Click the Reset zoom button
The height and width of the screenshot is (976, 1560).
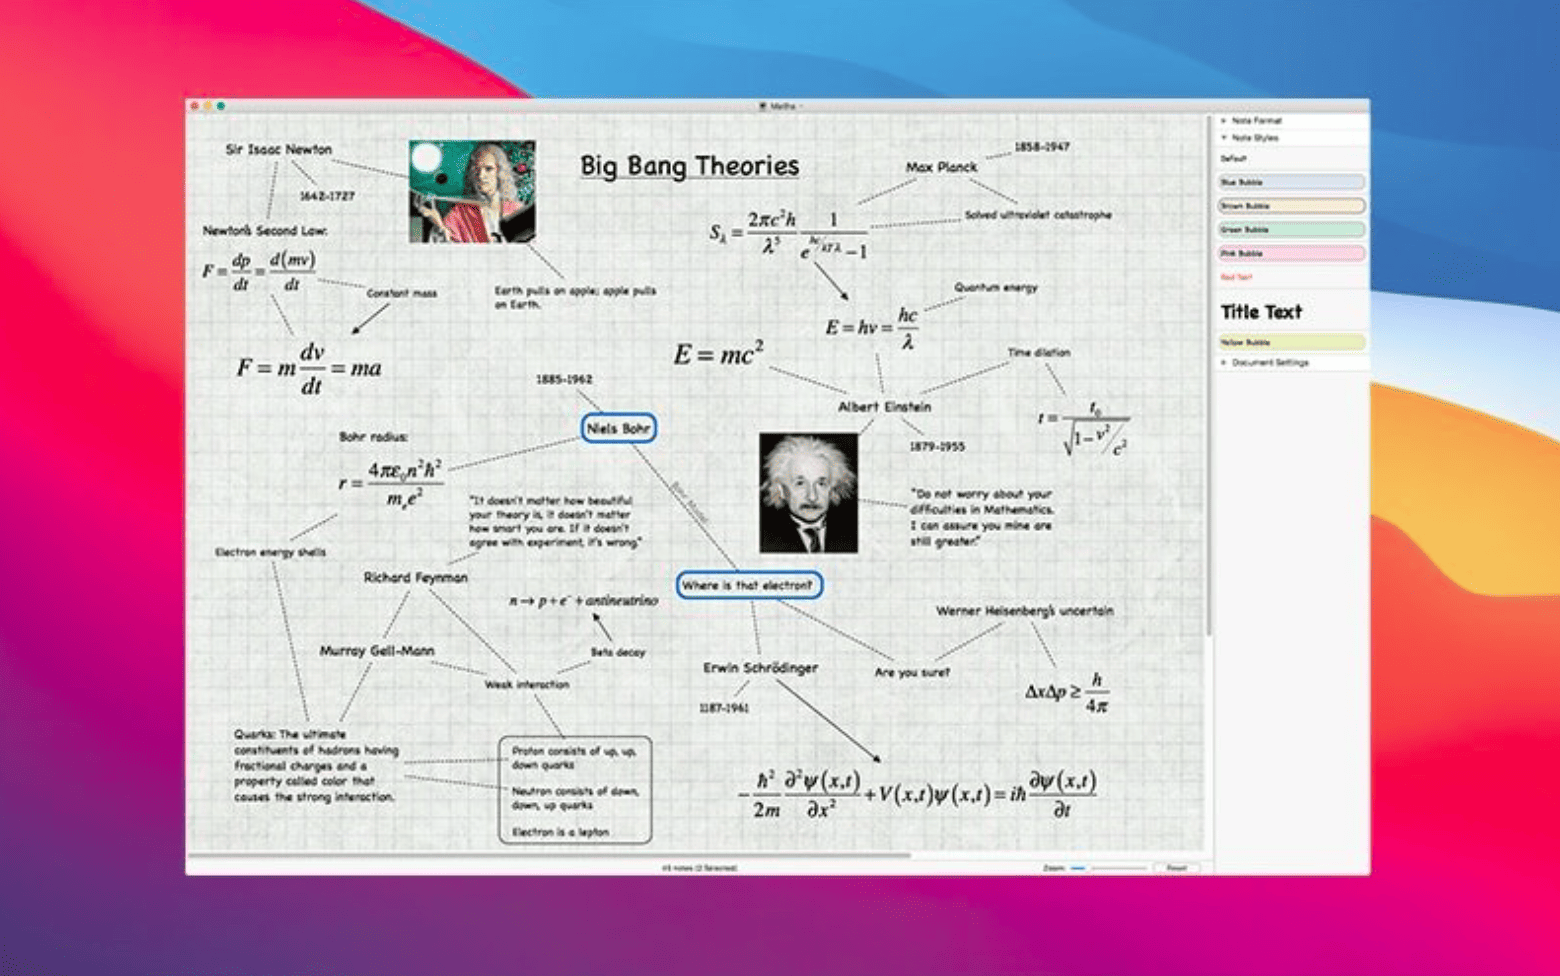point(1177,868)
